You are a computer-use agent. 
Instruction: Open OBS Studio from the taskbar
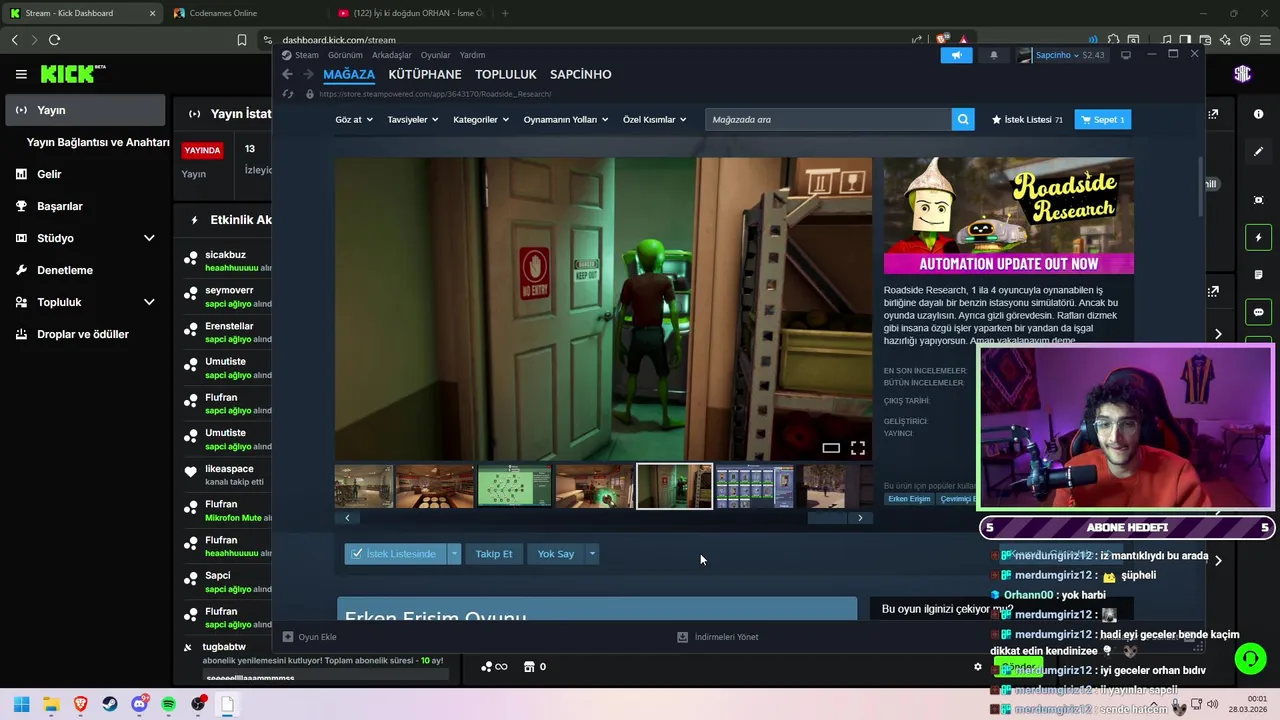pos(198,704)
